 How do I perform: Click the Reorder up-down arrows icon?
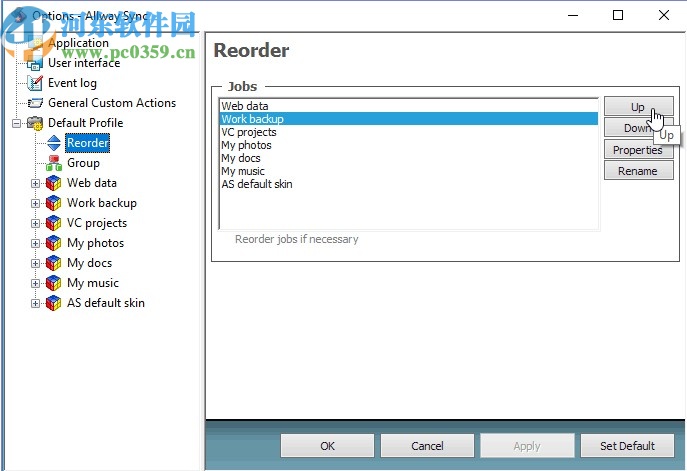point(54,143)
